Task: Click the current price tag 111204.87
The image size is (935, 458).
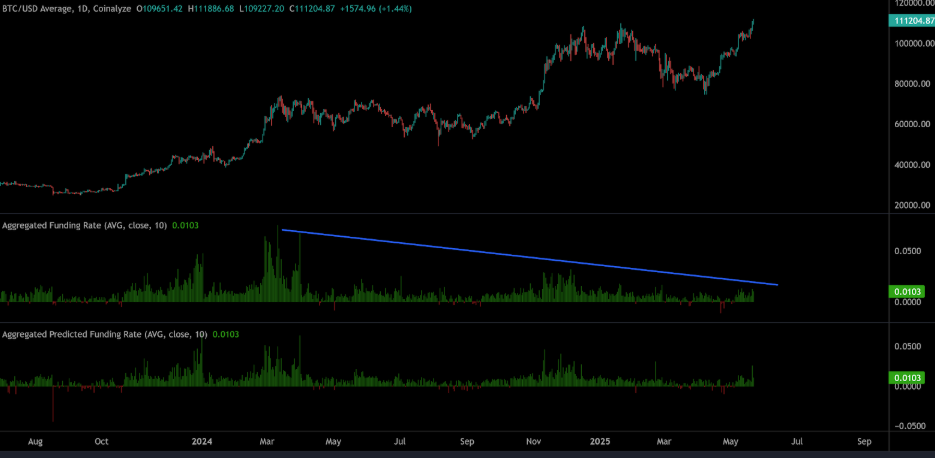Action: tap(910, 20)
